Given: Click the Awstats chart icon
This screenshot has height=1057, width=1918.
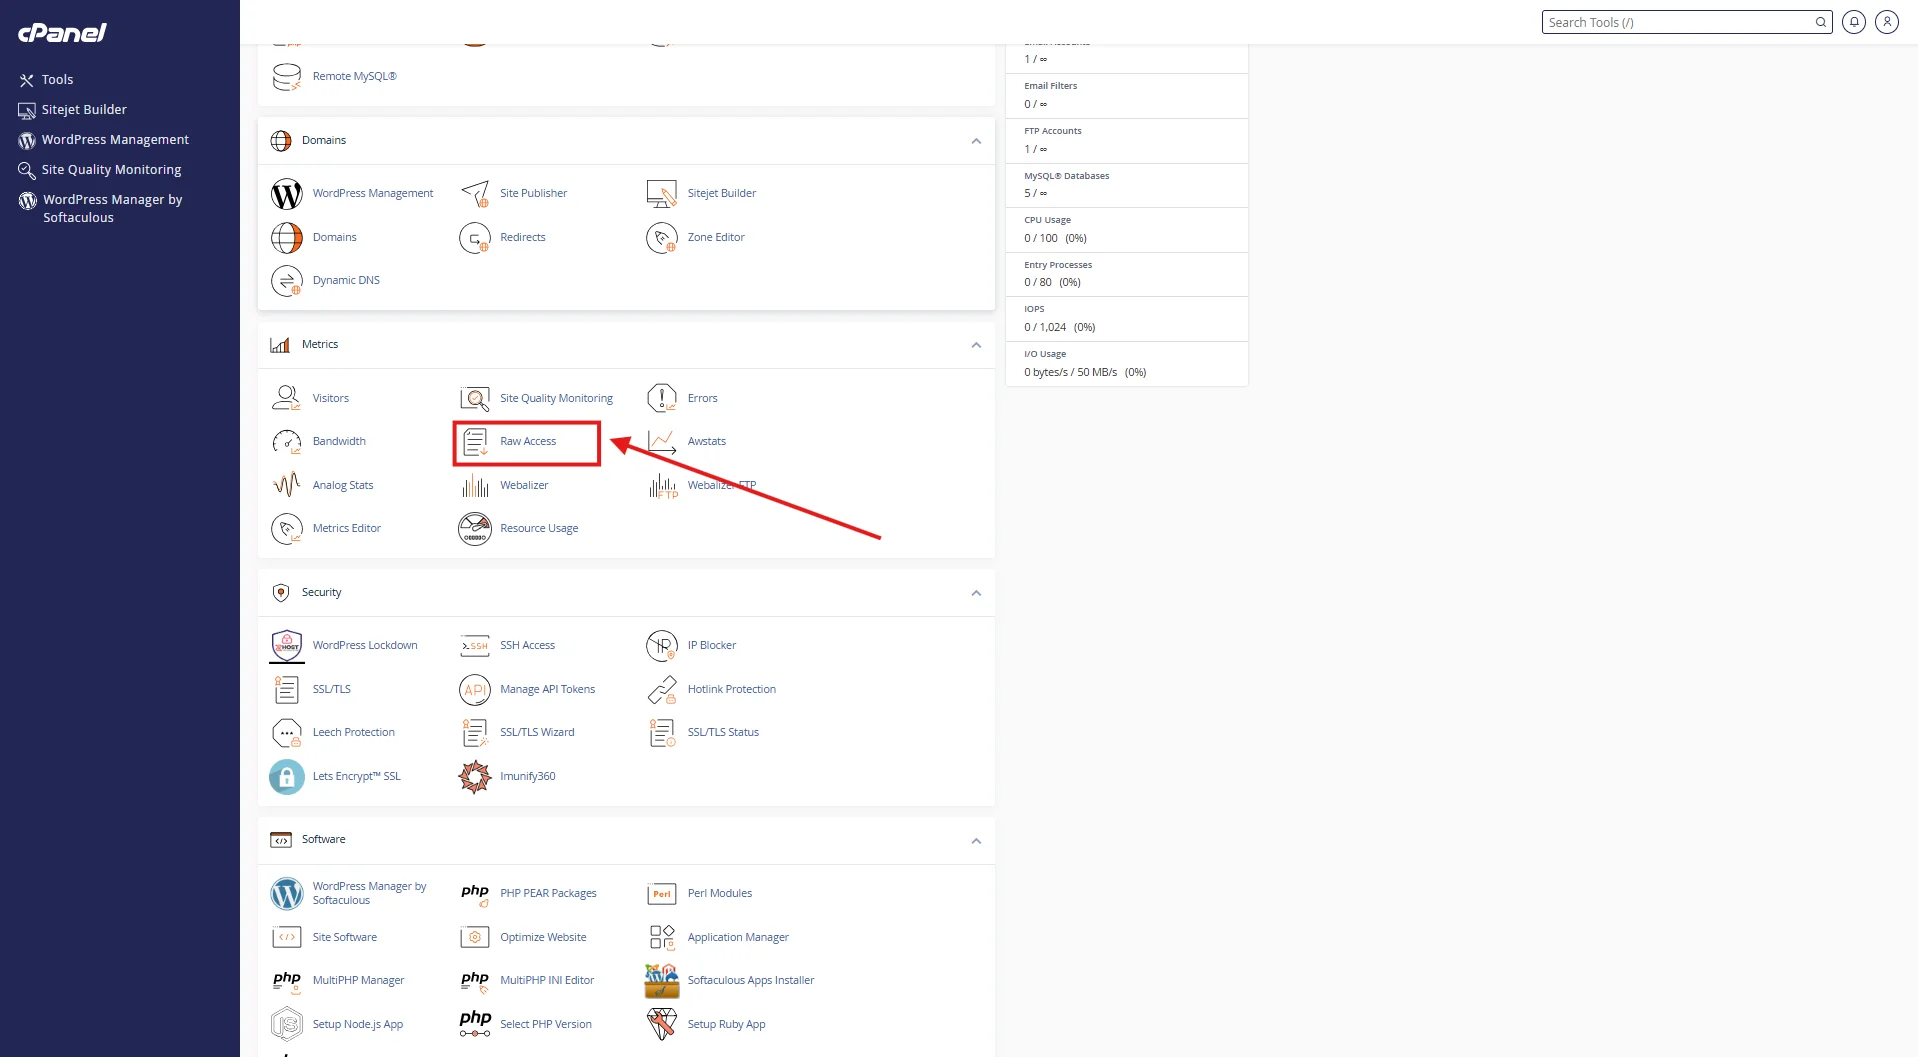Looking at the screenshot, I should (662, 441).
